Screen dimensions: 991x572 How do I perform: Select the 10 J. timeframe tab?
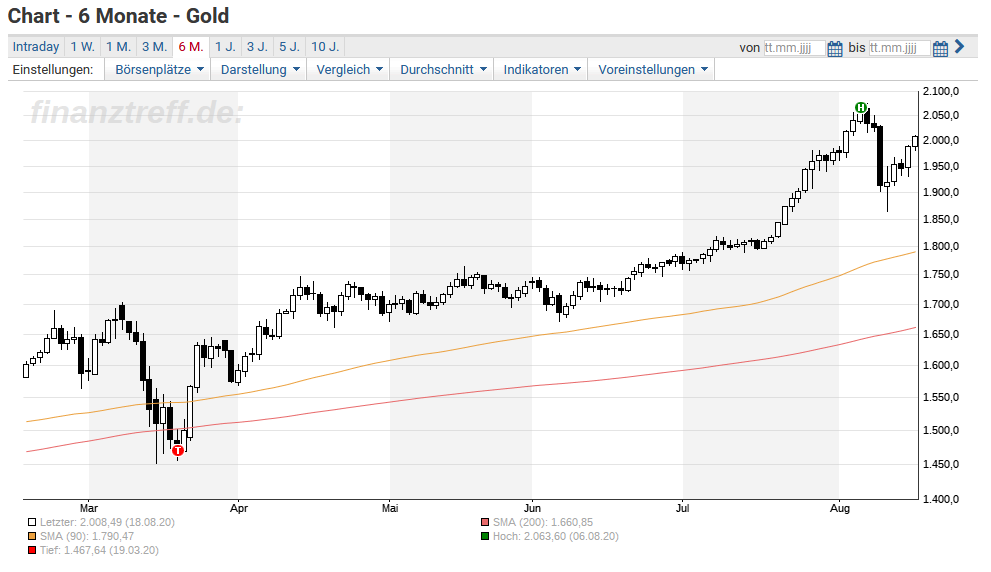[x=325, y=47]
